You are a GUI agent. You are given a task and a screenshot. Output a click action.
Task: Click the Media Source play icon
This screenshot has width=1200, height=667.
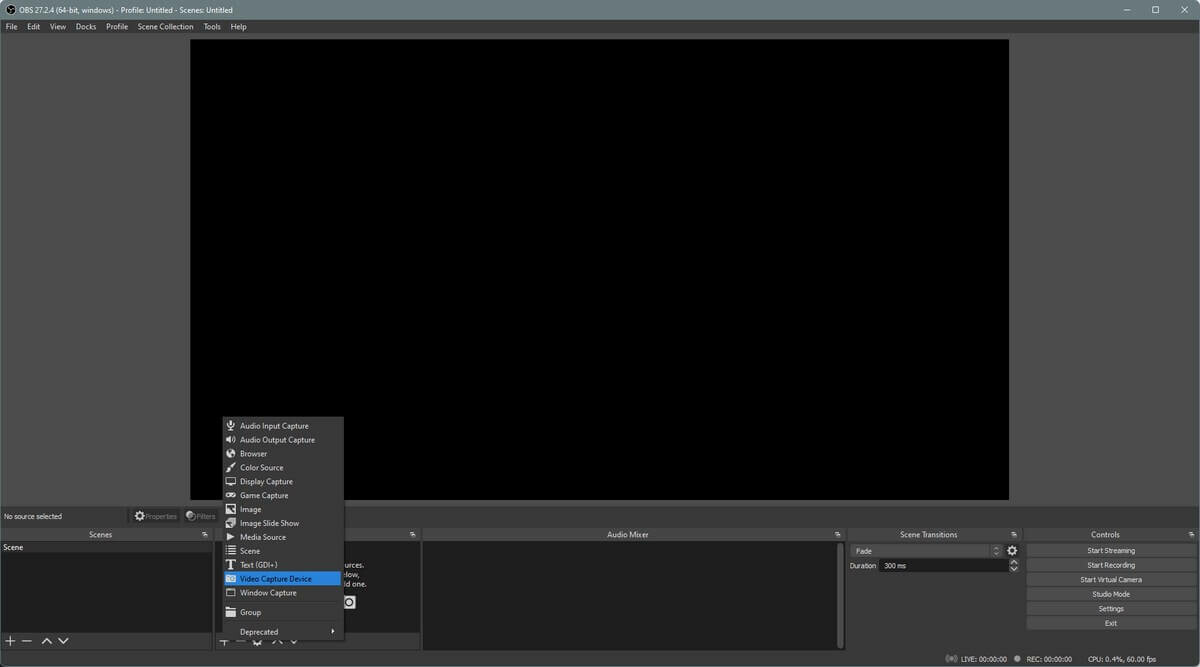click(231, 537)
